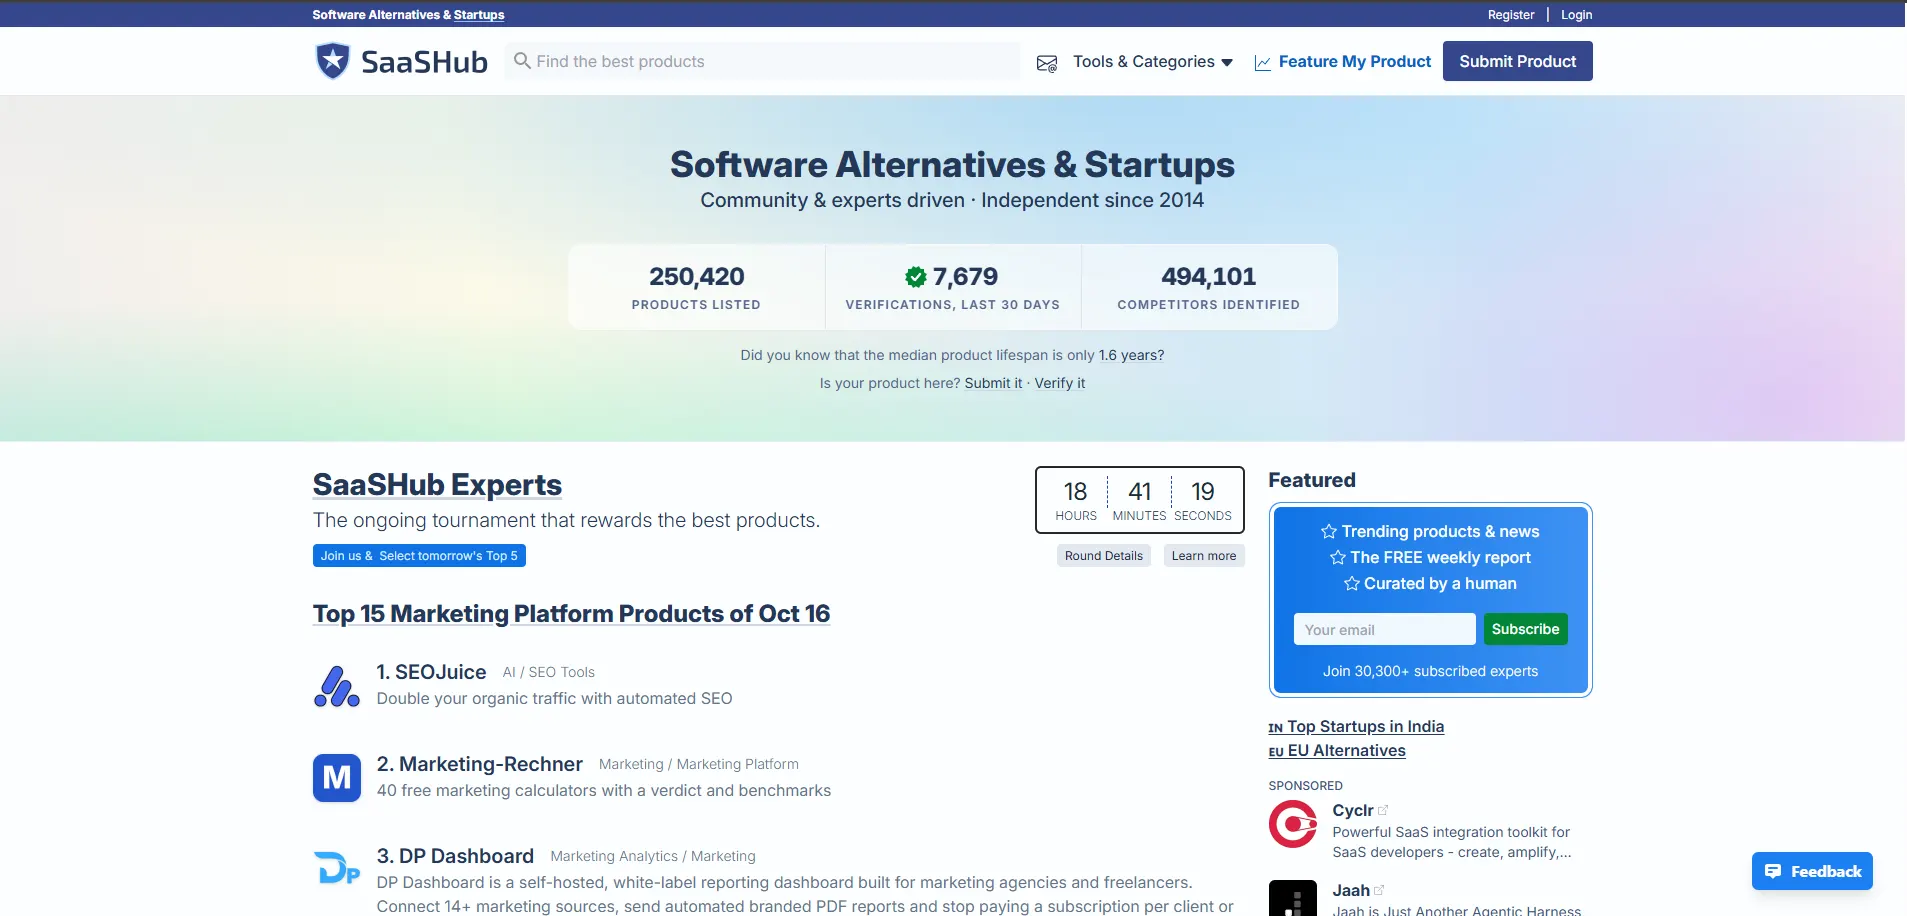Click the Verify it link
This screenshot has height=916, width=1907.
coord(1060,383)
